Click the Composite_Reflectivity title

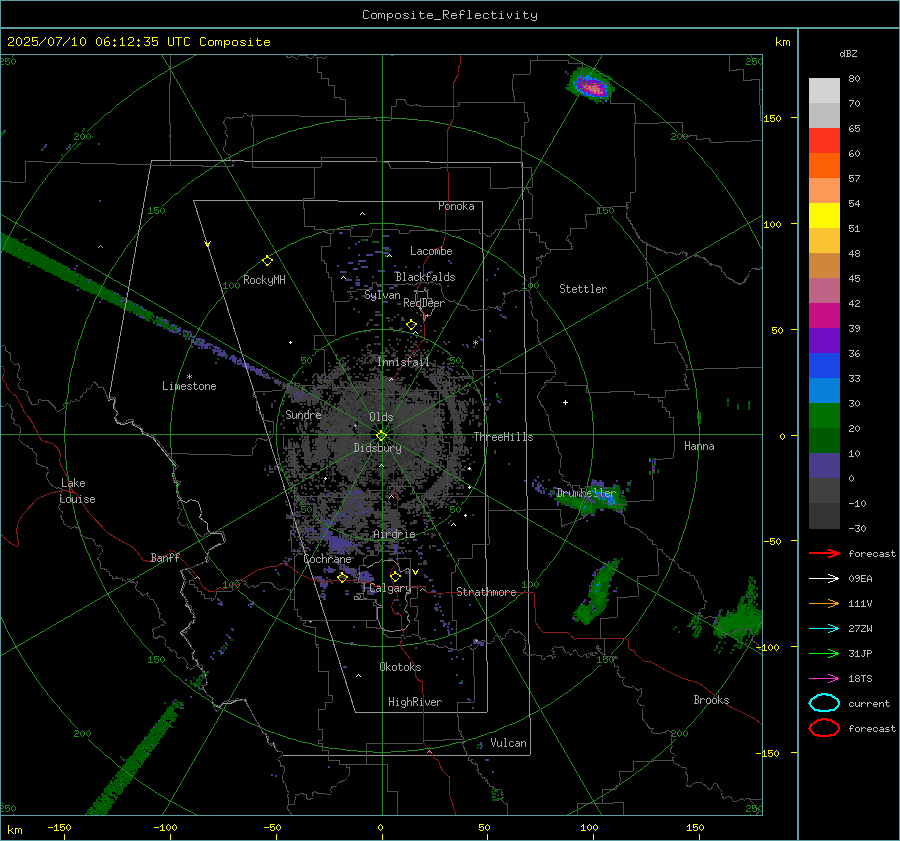click(450, 15)
